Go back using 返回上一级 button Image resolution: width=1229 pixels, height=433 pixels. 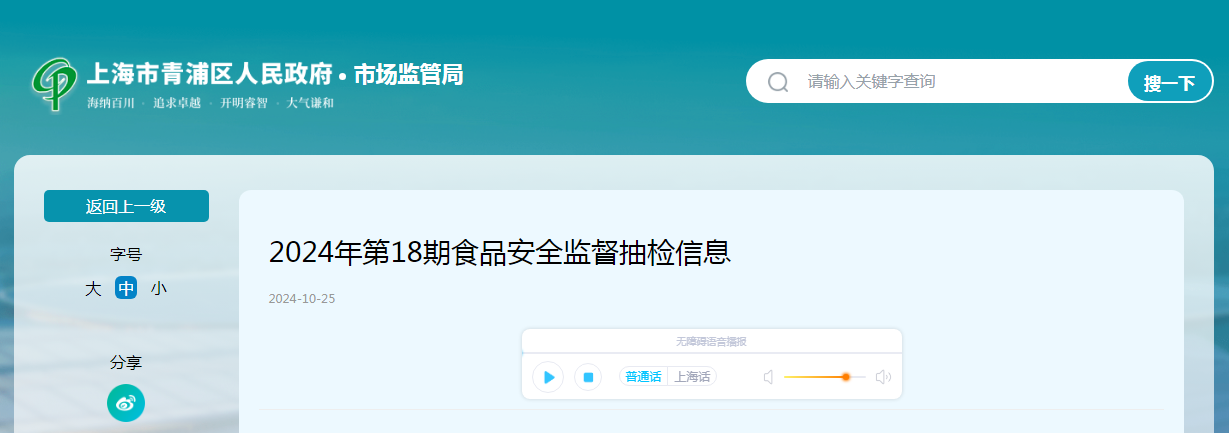tap(126, 206)
